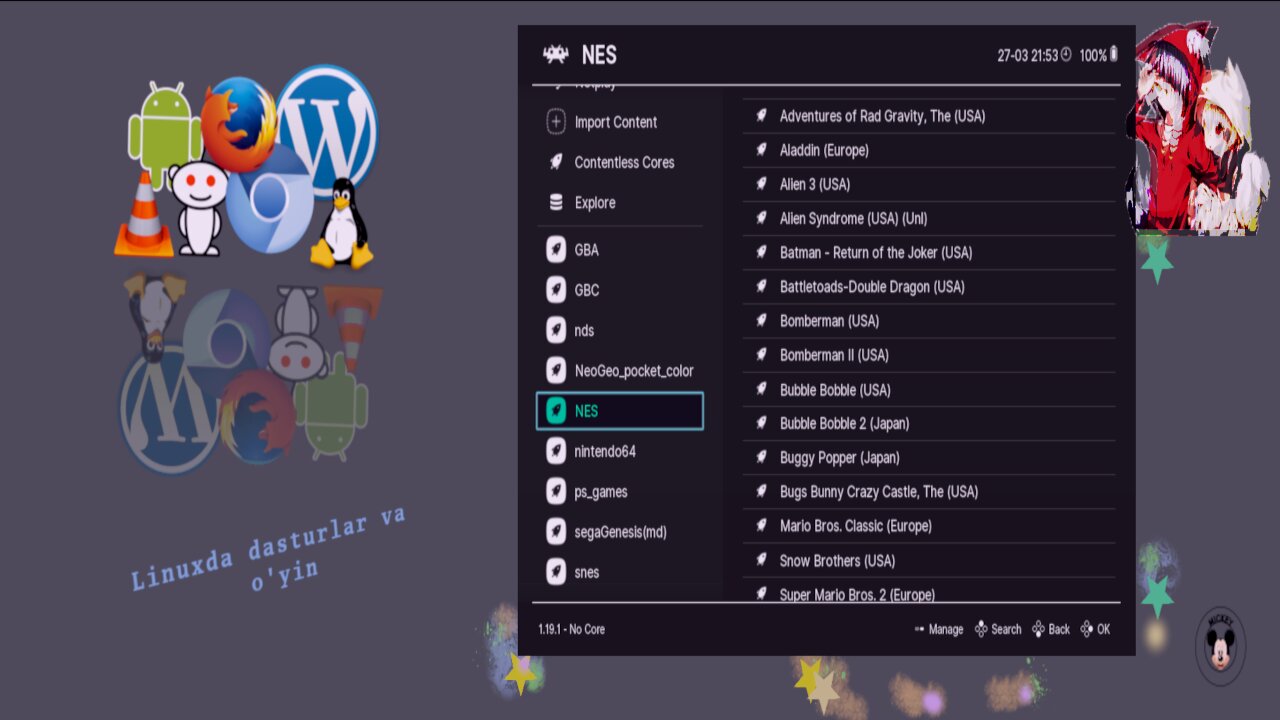Click the snes playlist icon
1280x720 pixels.
coord(556,571)
